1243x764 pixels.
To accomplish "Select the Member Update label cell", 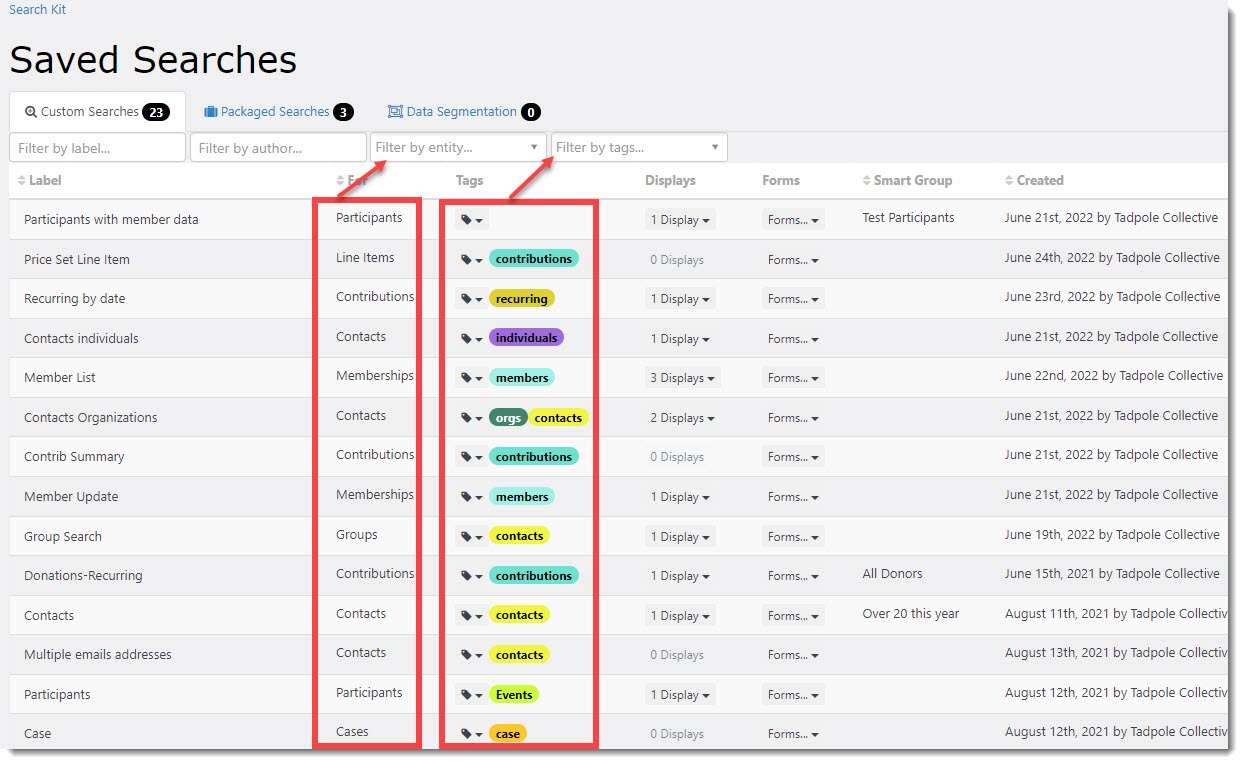I will [x=71, y=497].
